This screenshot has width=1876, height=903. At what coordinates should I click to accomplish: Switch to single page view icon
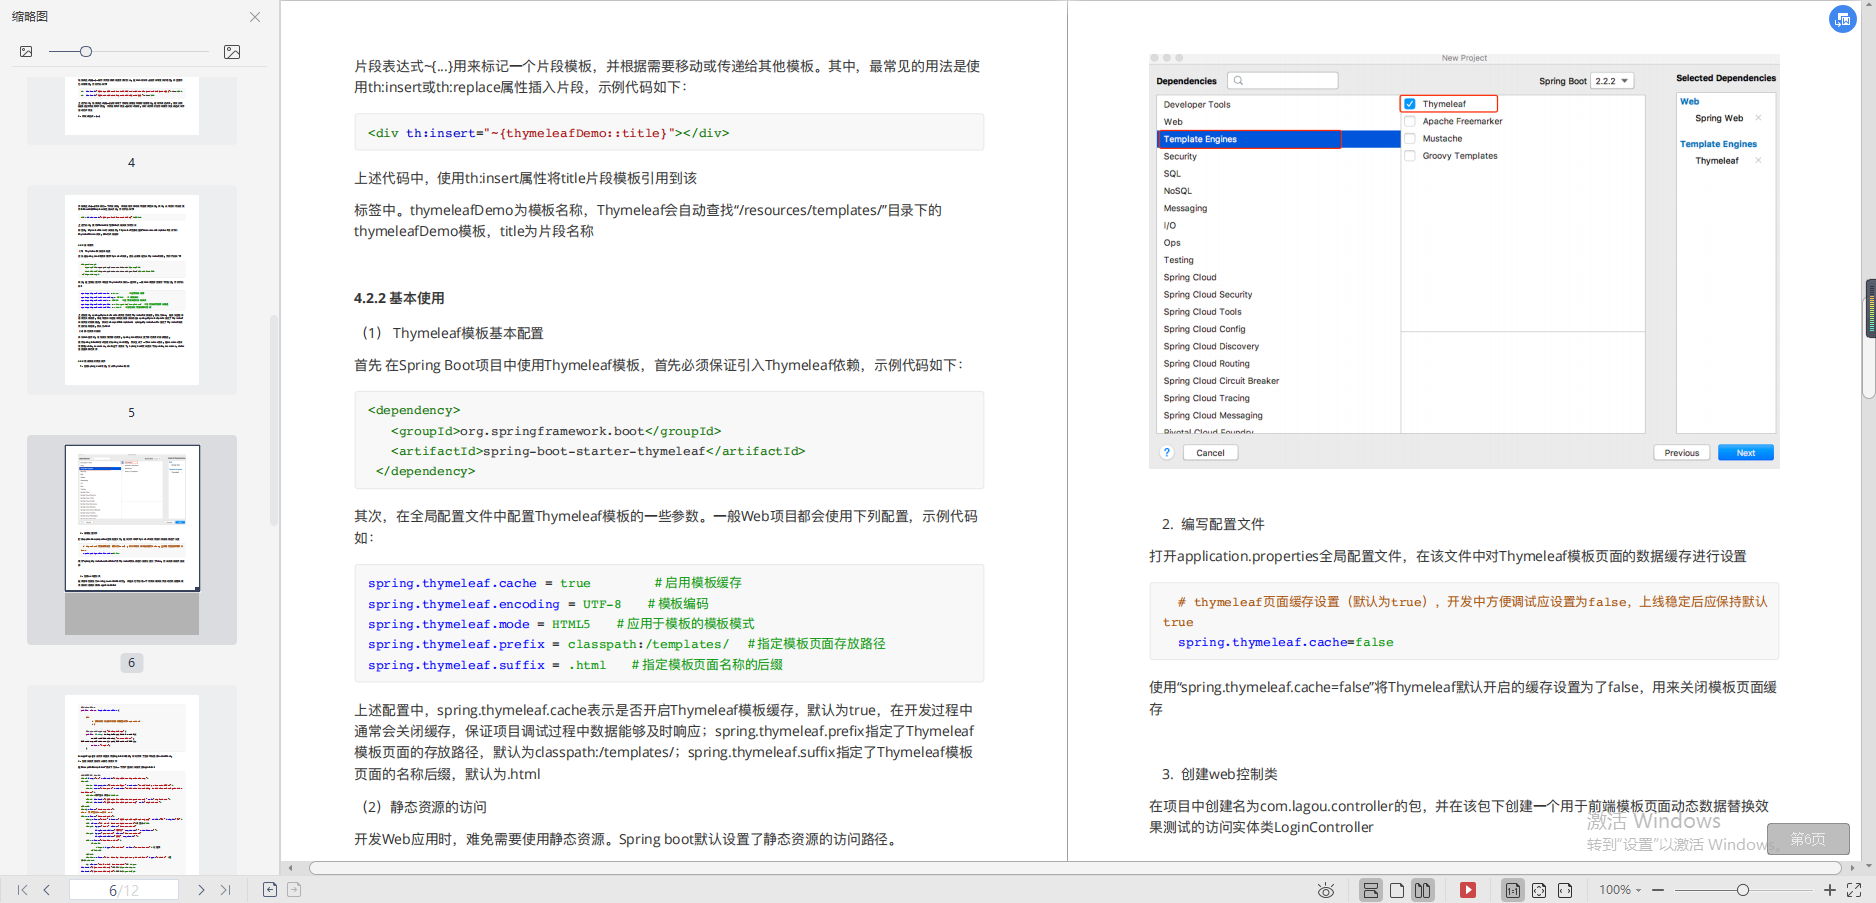point(1397,890)
